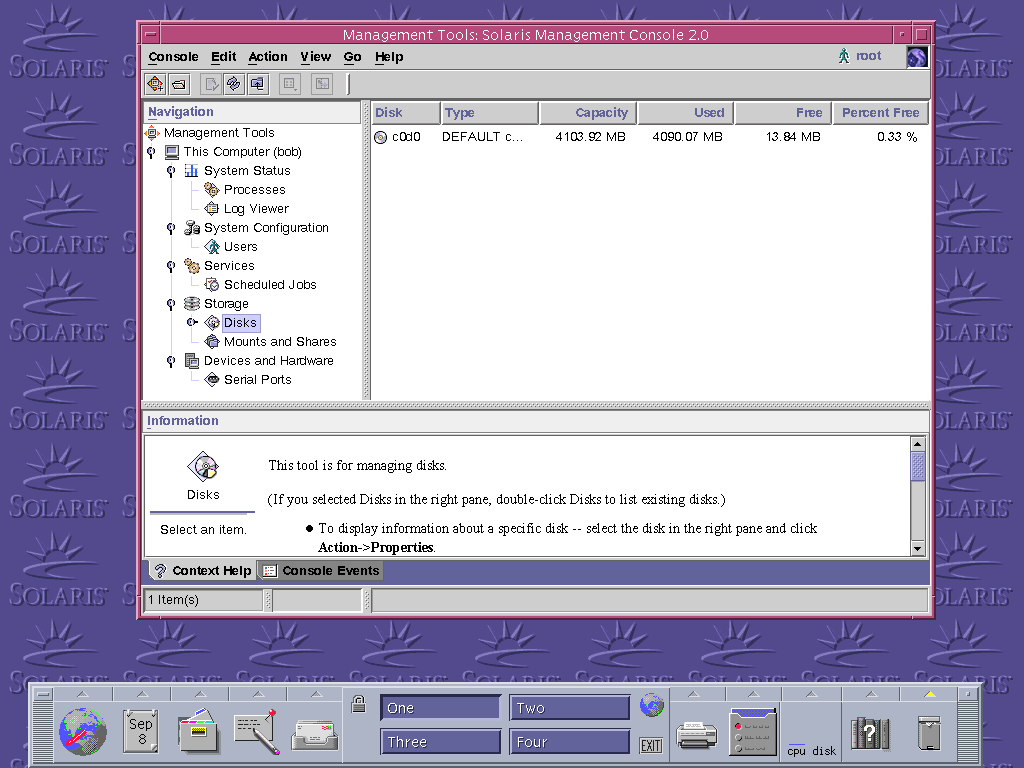This screenshot has height=768, width=1024.
Task: Open the printer icon on front panel
Action: pyautogui.click(x=697, y=735)
